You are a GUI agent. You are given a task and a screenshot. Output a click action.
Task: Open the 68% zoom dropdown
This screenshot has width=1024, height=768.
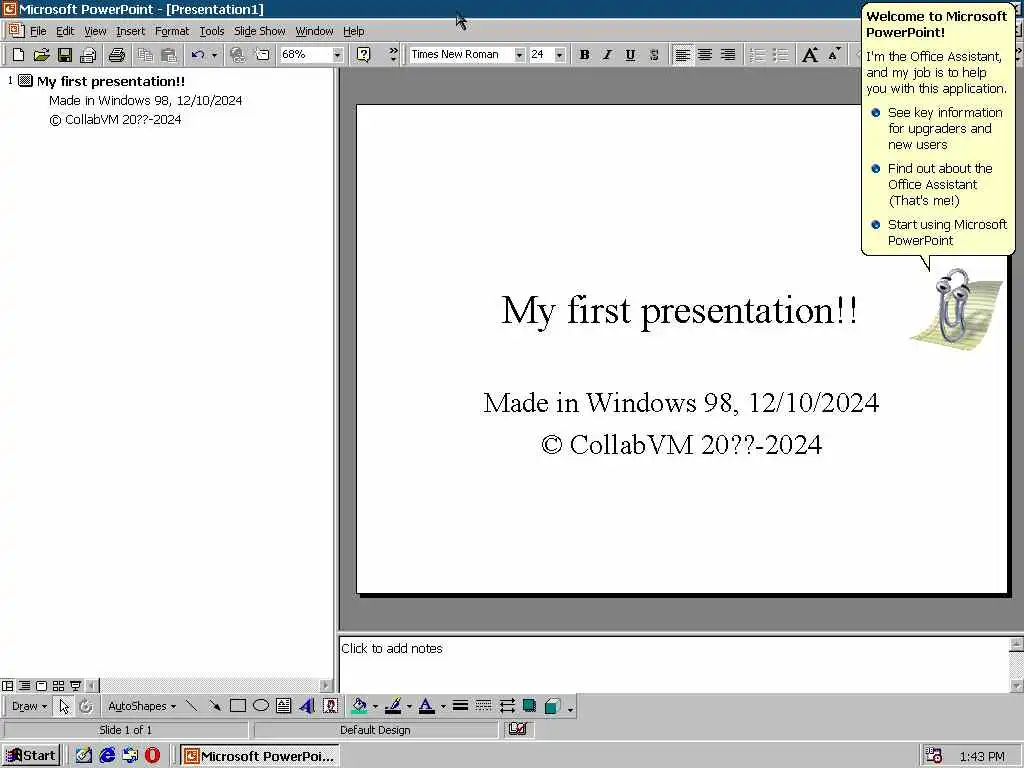(337, 55)
